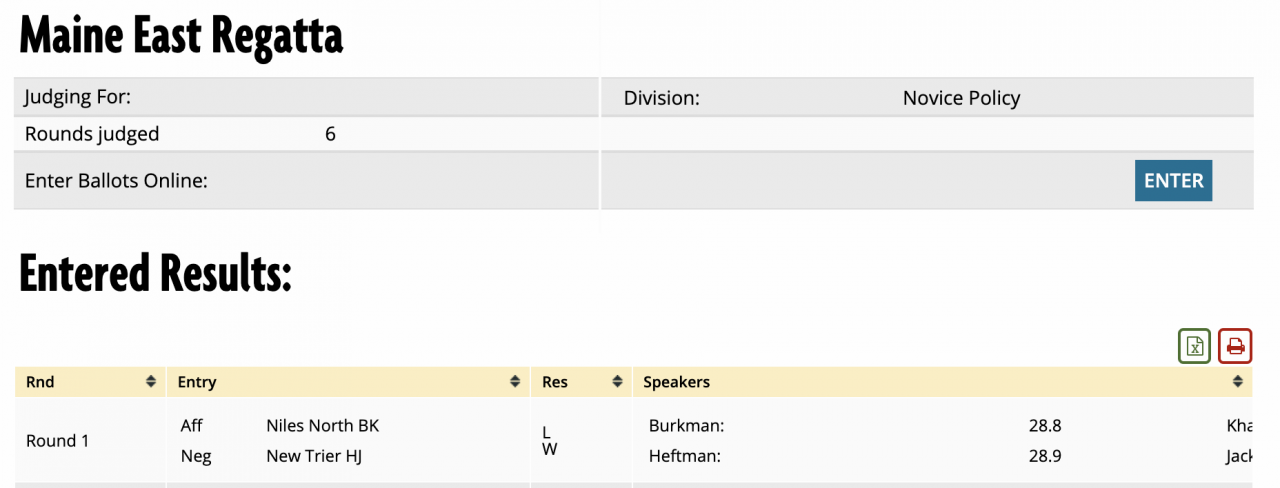
Task: Click the Rounds judged count 6
Action: 330,134
